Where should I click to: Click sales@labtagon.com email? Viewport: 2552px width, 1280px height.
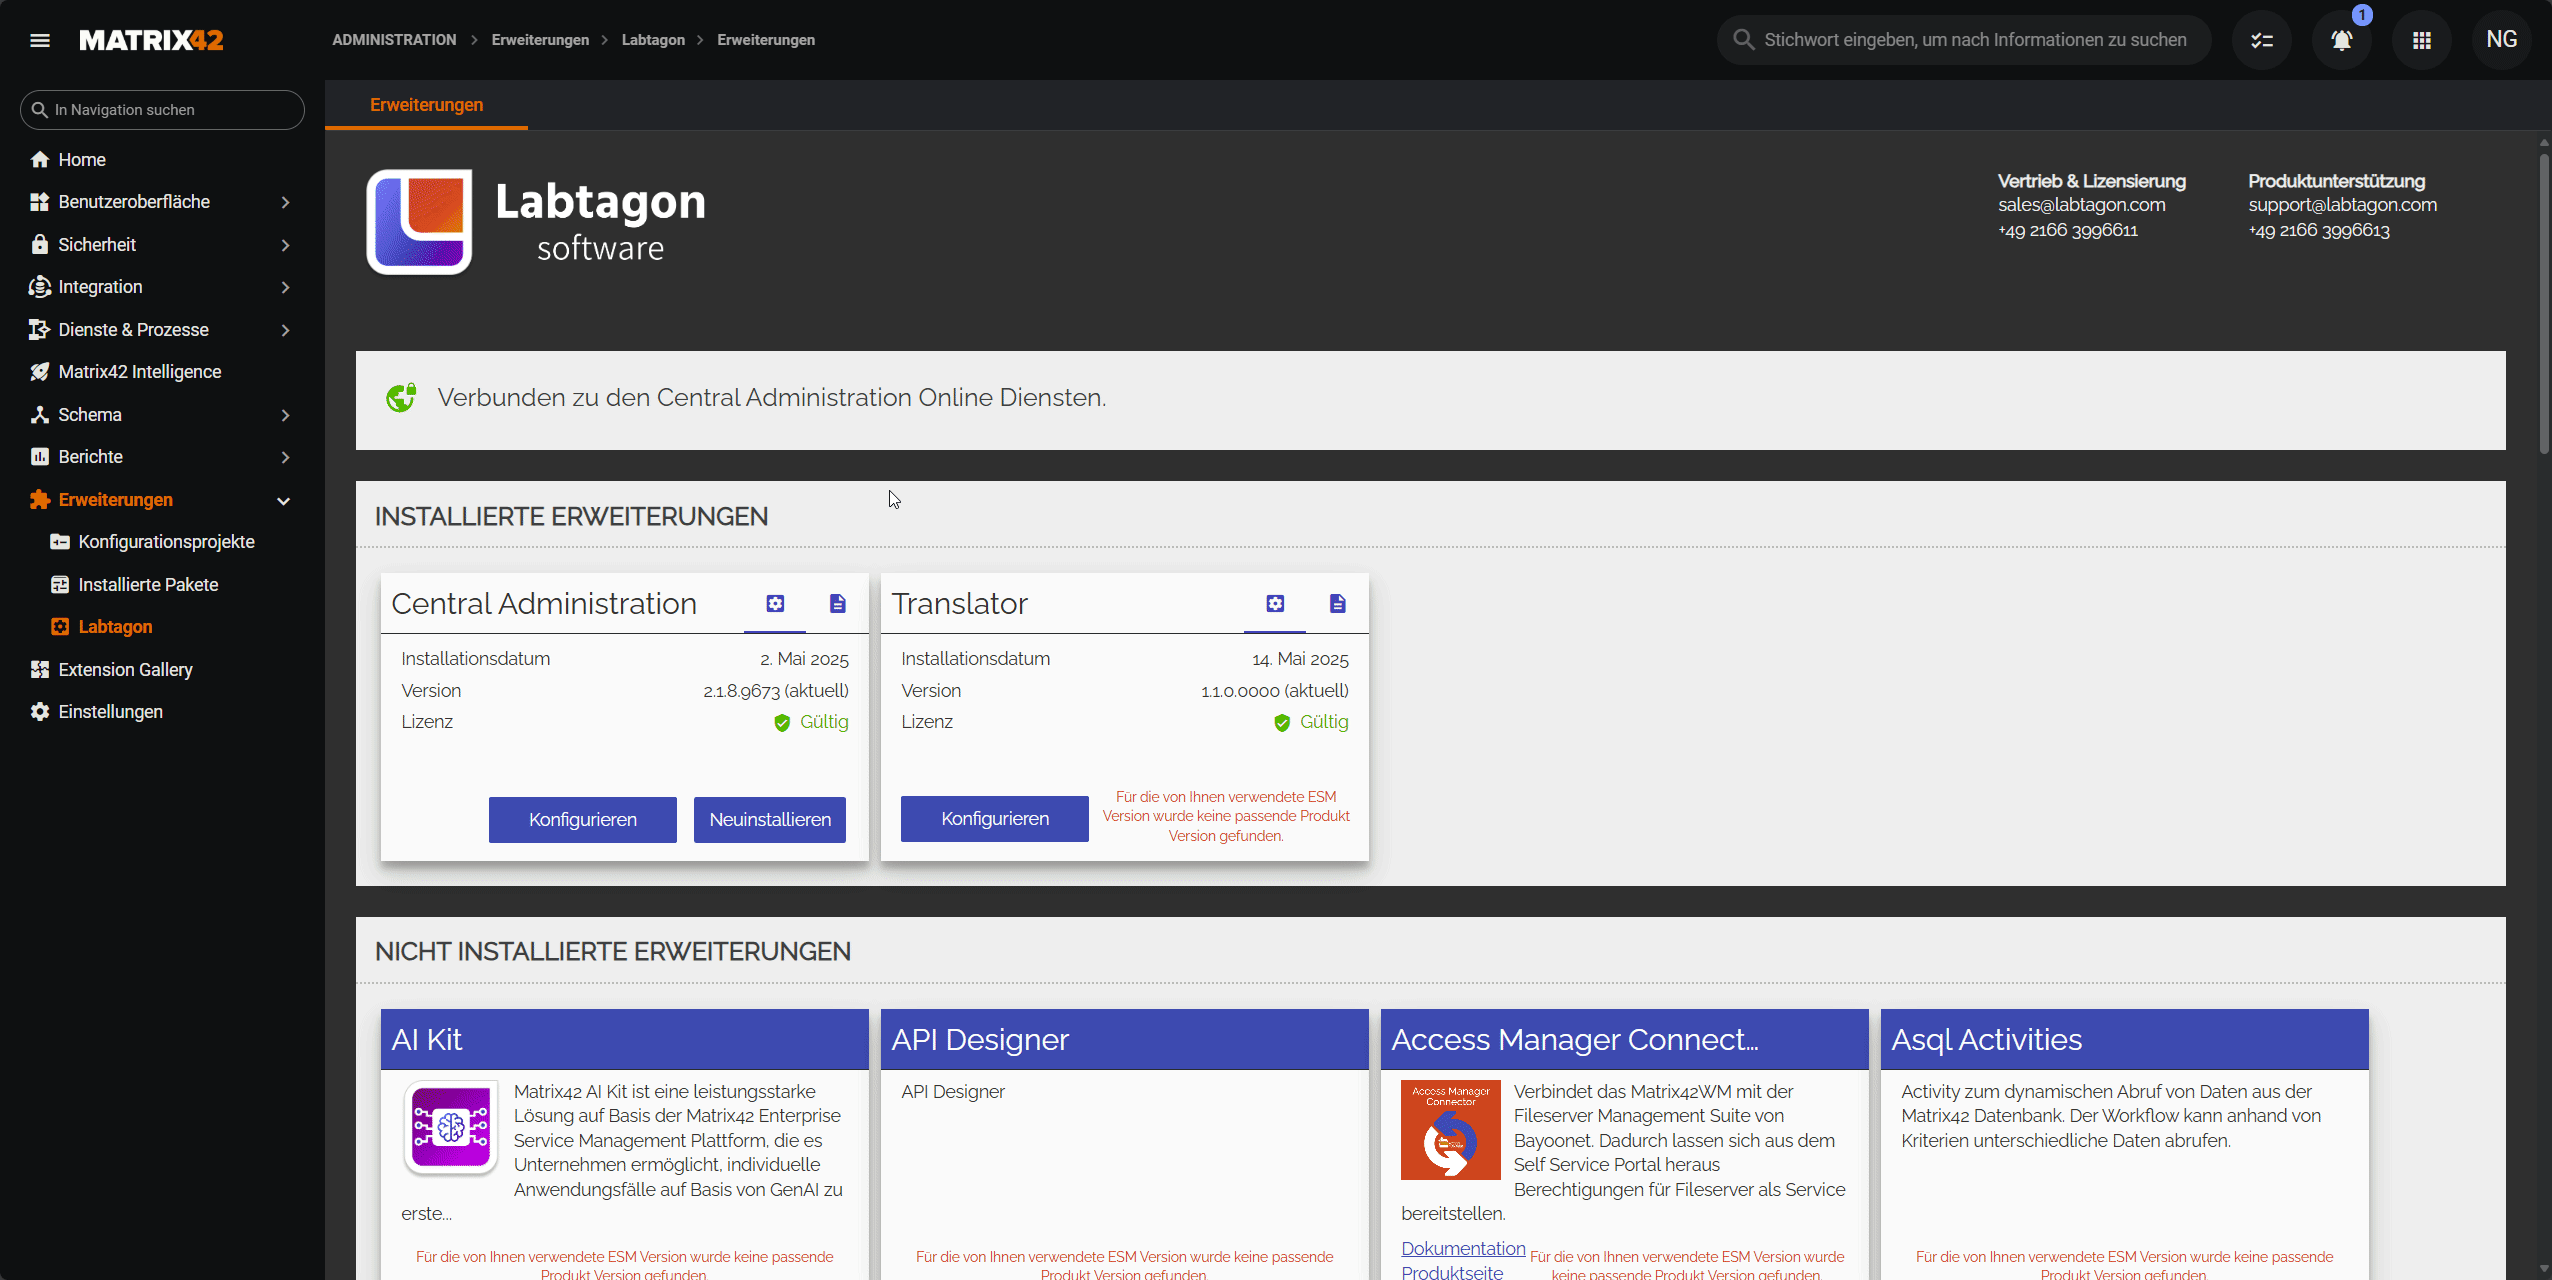2081,205
